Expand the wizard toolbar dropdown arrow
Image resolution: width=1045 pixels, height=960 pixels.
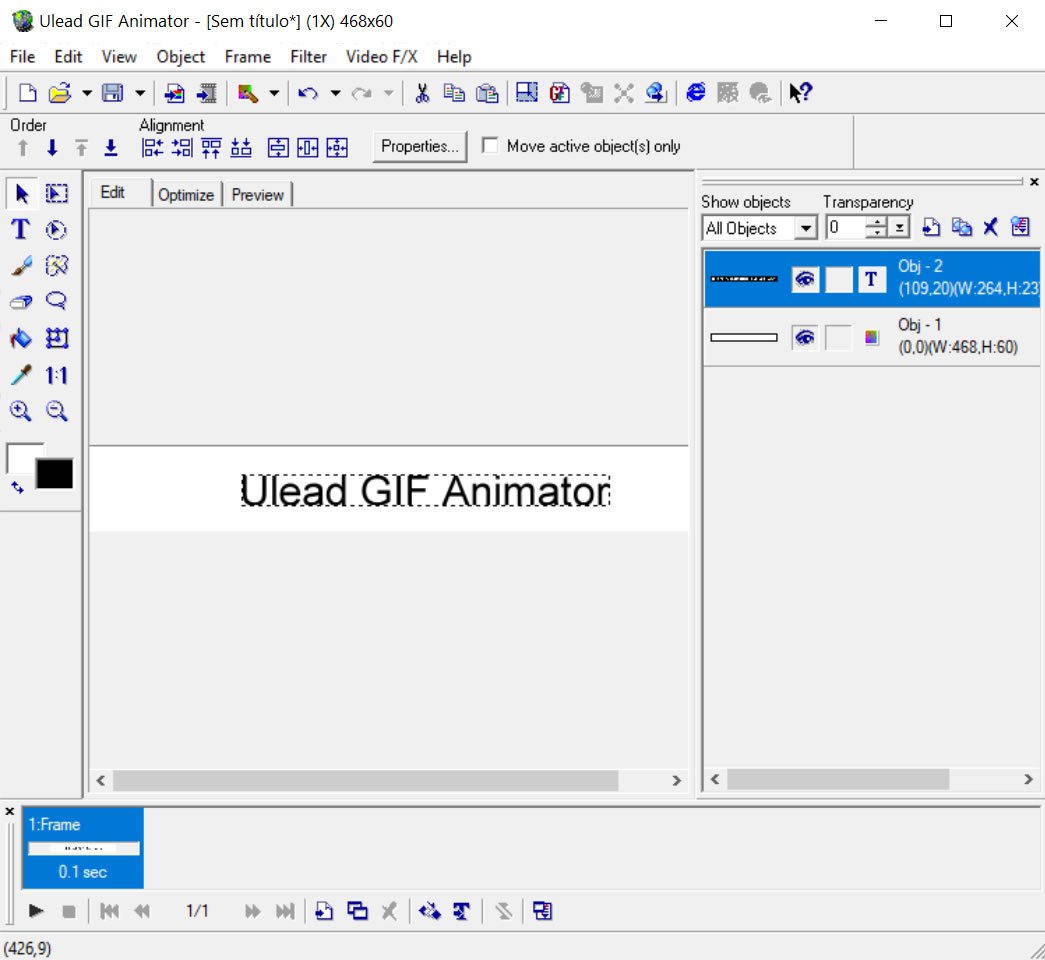[x=274, y=93]
